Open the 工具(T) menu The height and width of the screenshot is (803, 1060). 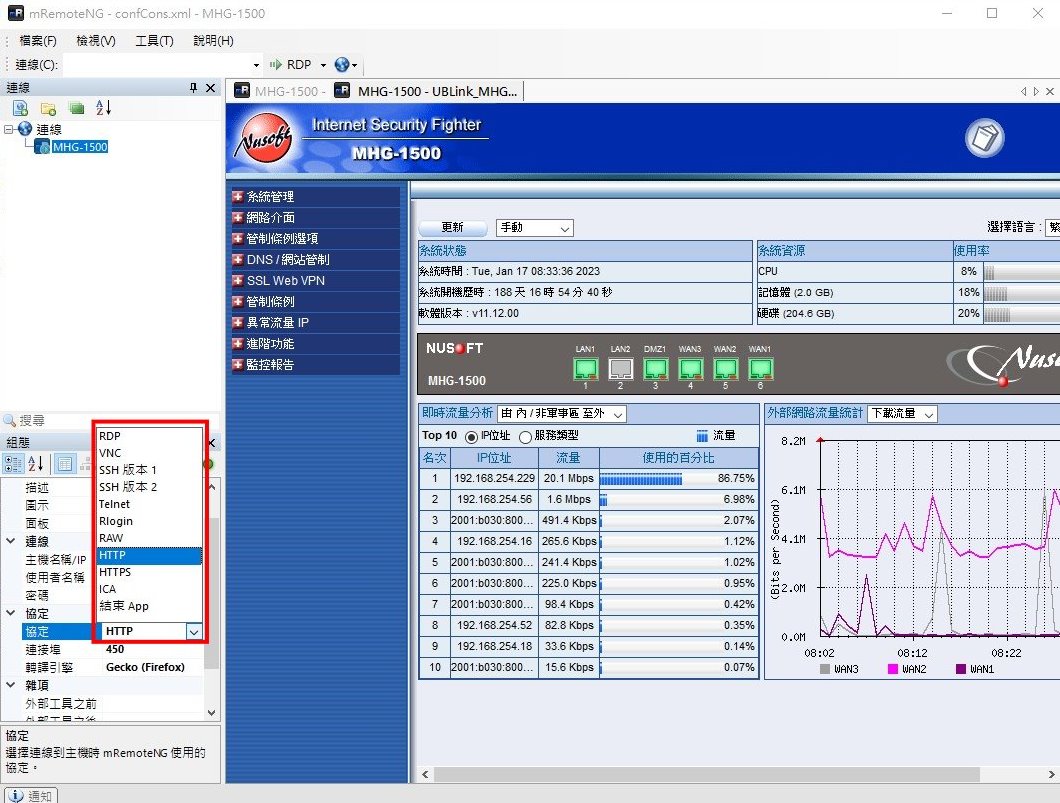pos(154,41)
